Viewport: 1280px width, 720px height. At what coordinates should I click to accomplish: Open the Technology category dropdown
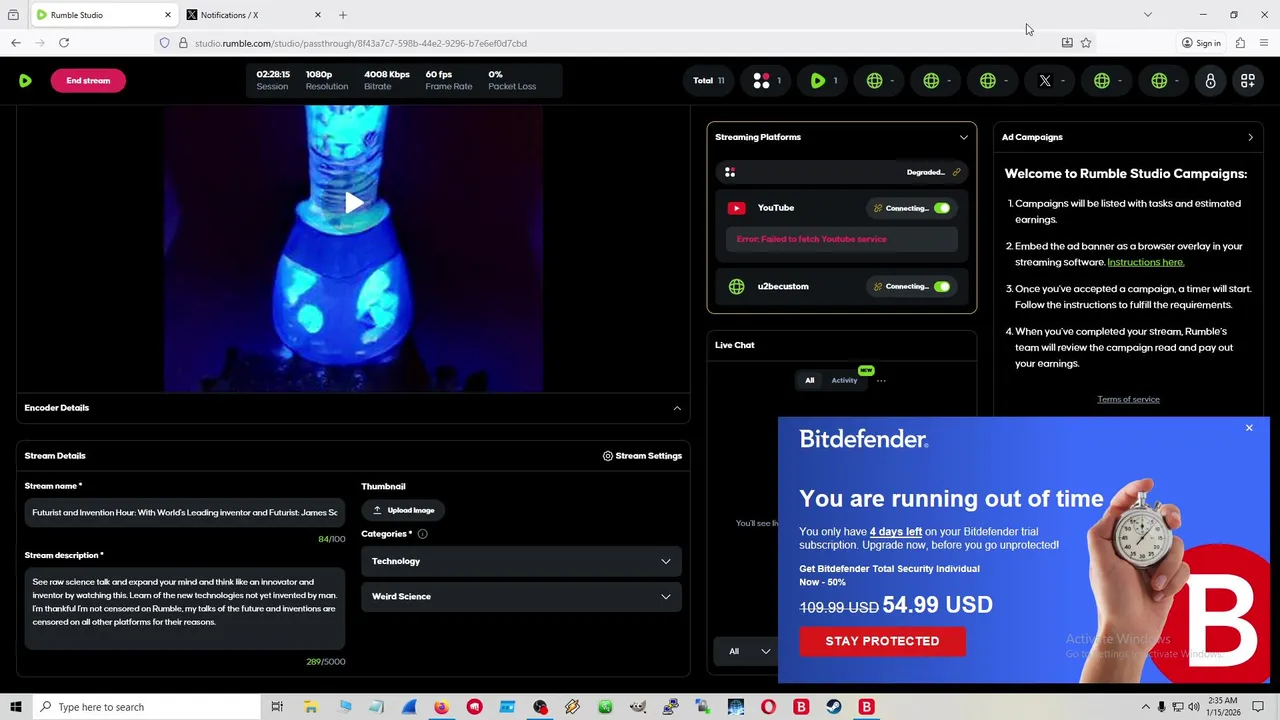521,561
